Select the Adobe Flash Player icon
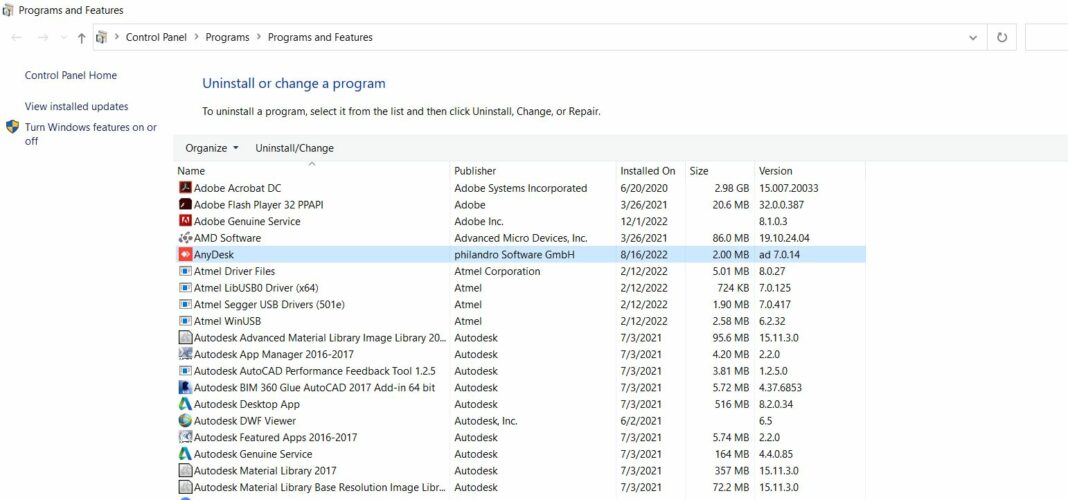Screen dimensions: 1068x500 (x=185, y=205)
